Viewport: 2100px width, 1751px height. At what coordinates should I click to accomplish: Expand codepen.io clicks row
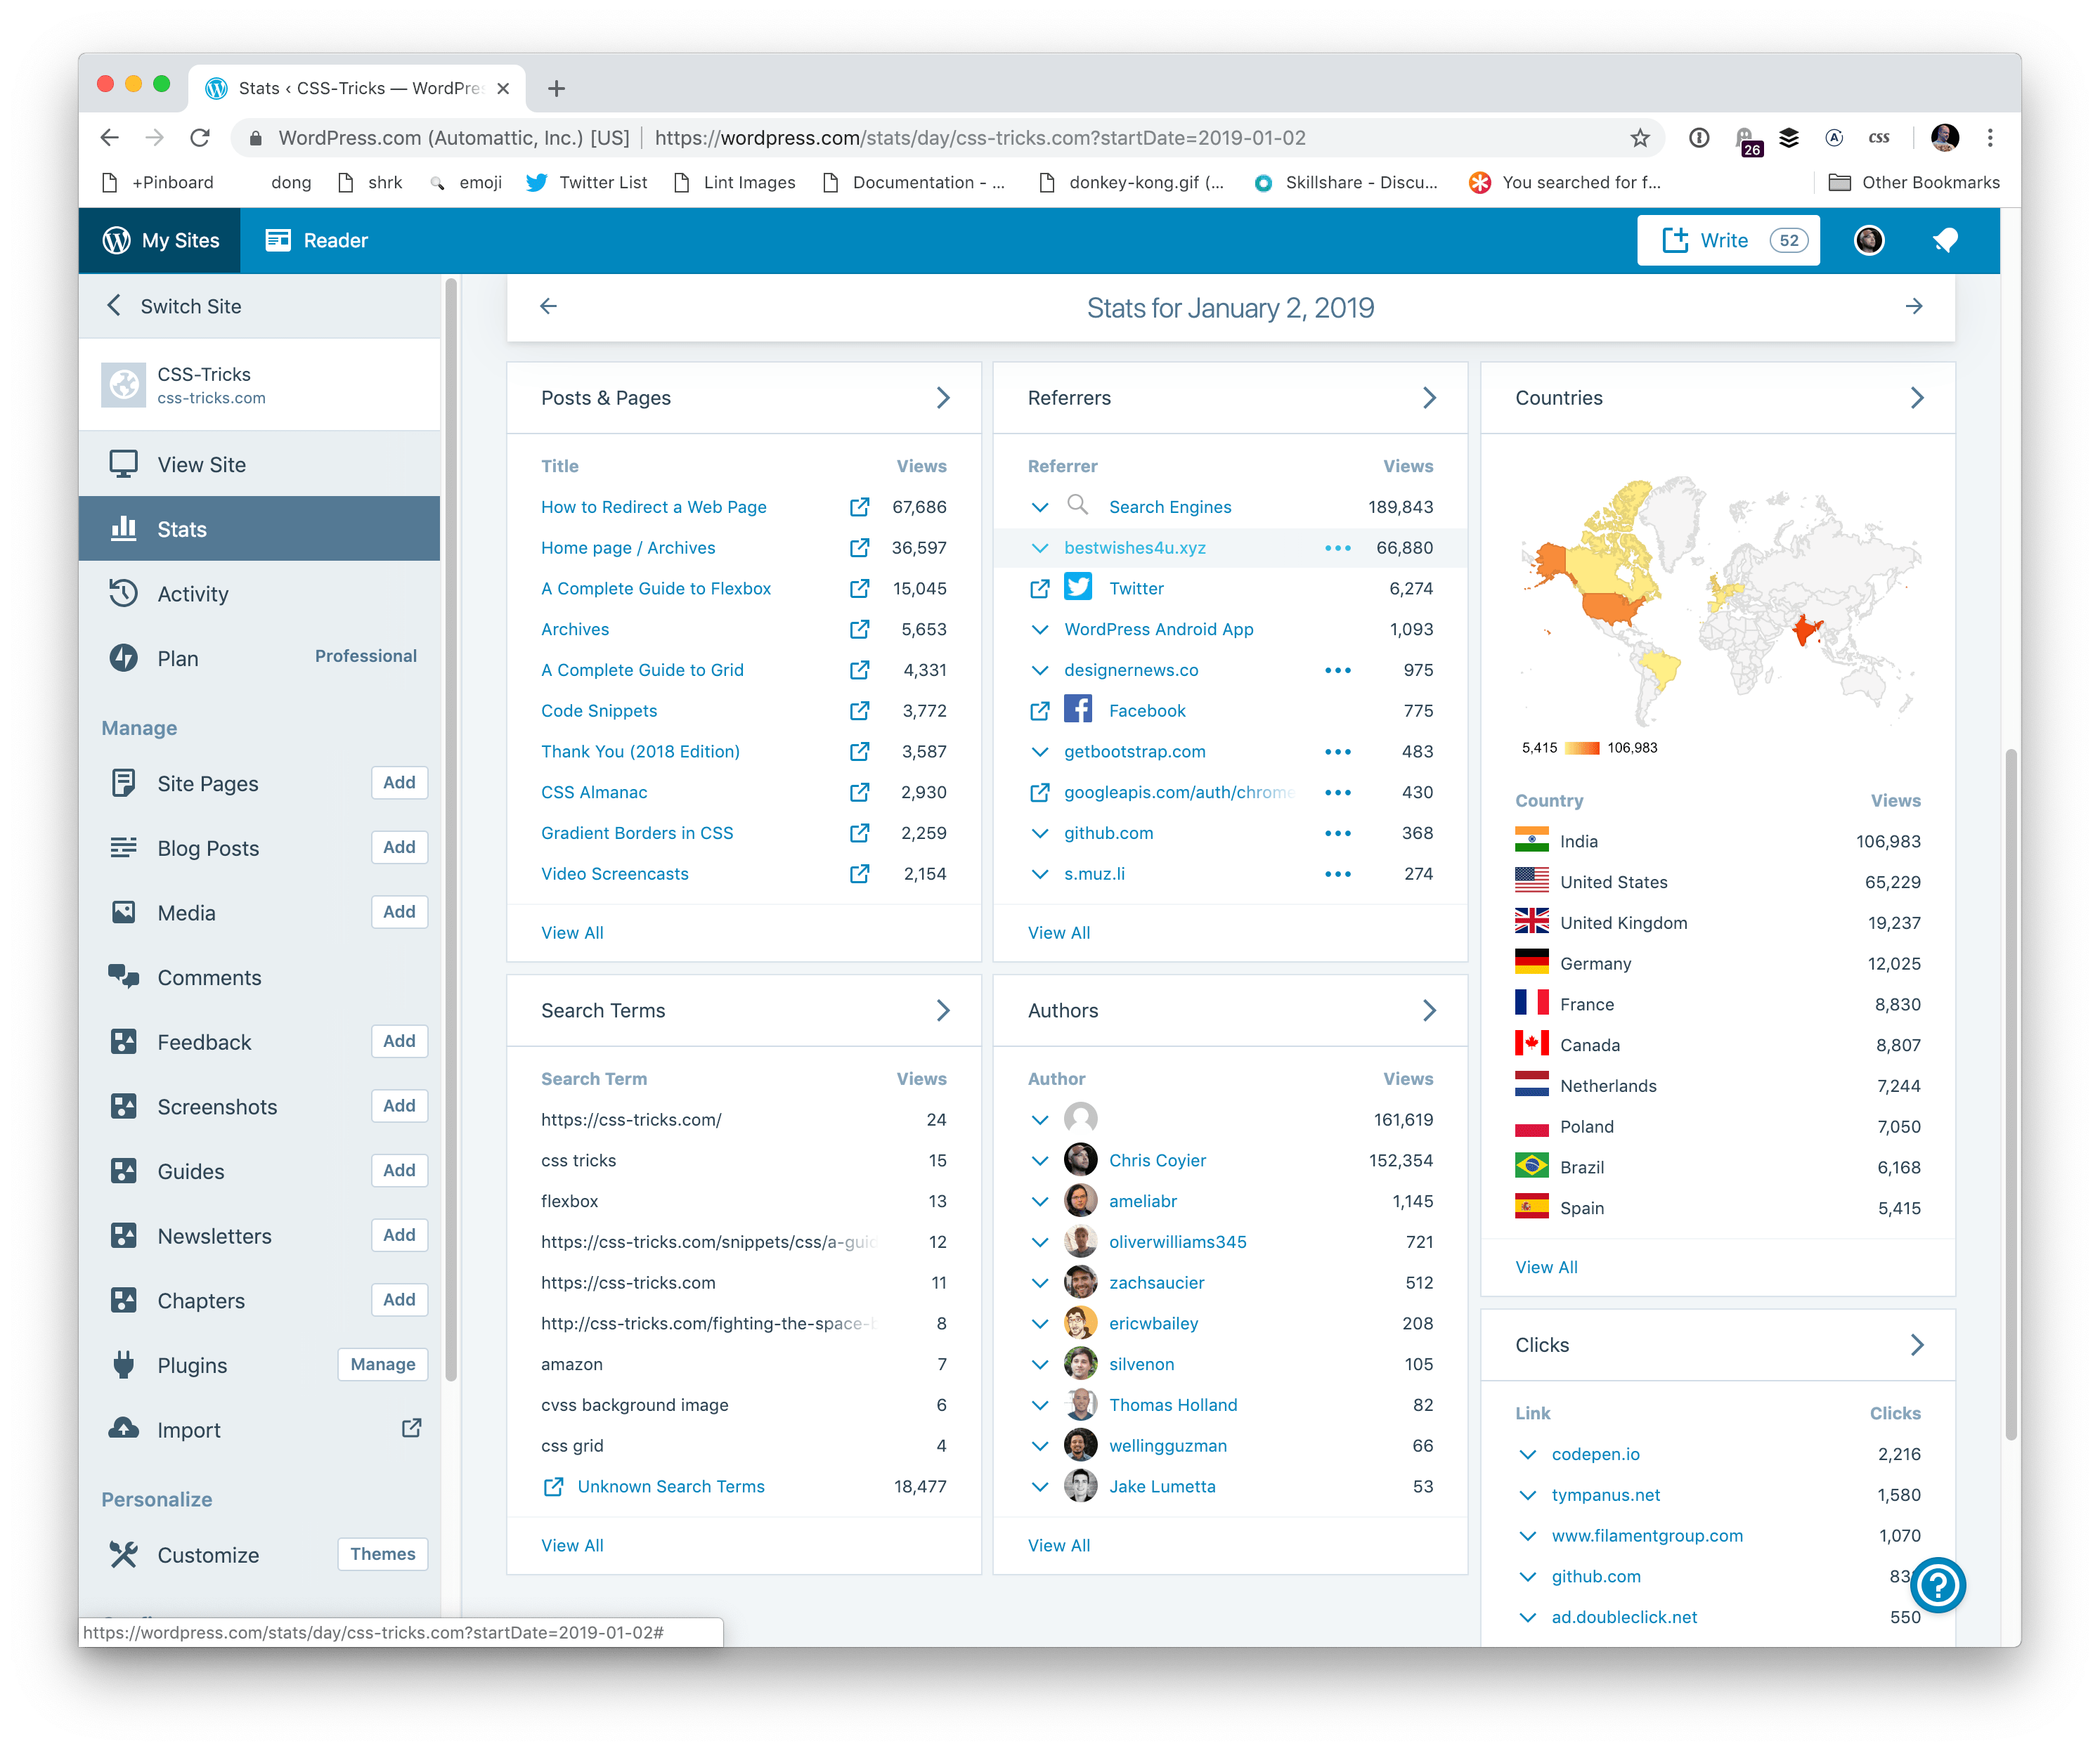tap(1527, 1454)
